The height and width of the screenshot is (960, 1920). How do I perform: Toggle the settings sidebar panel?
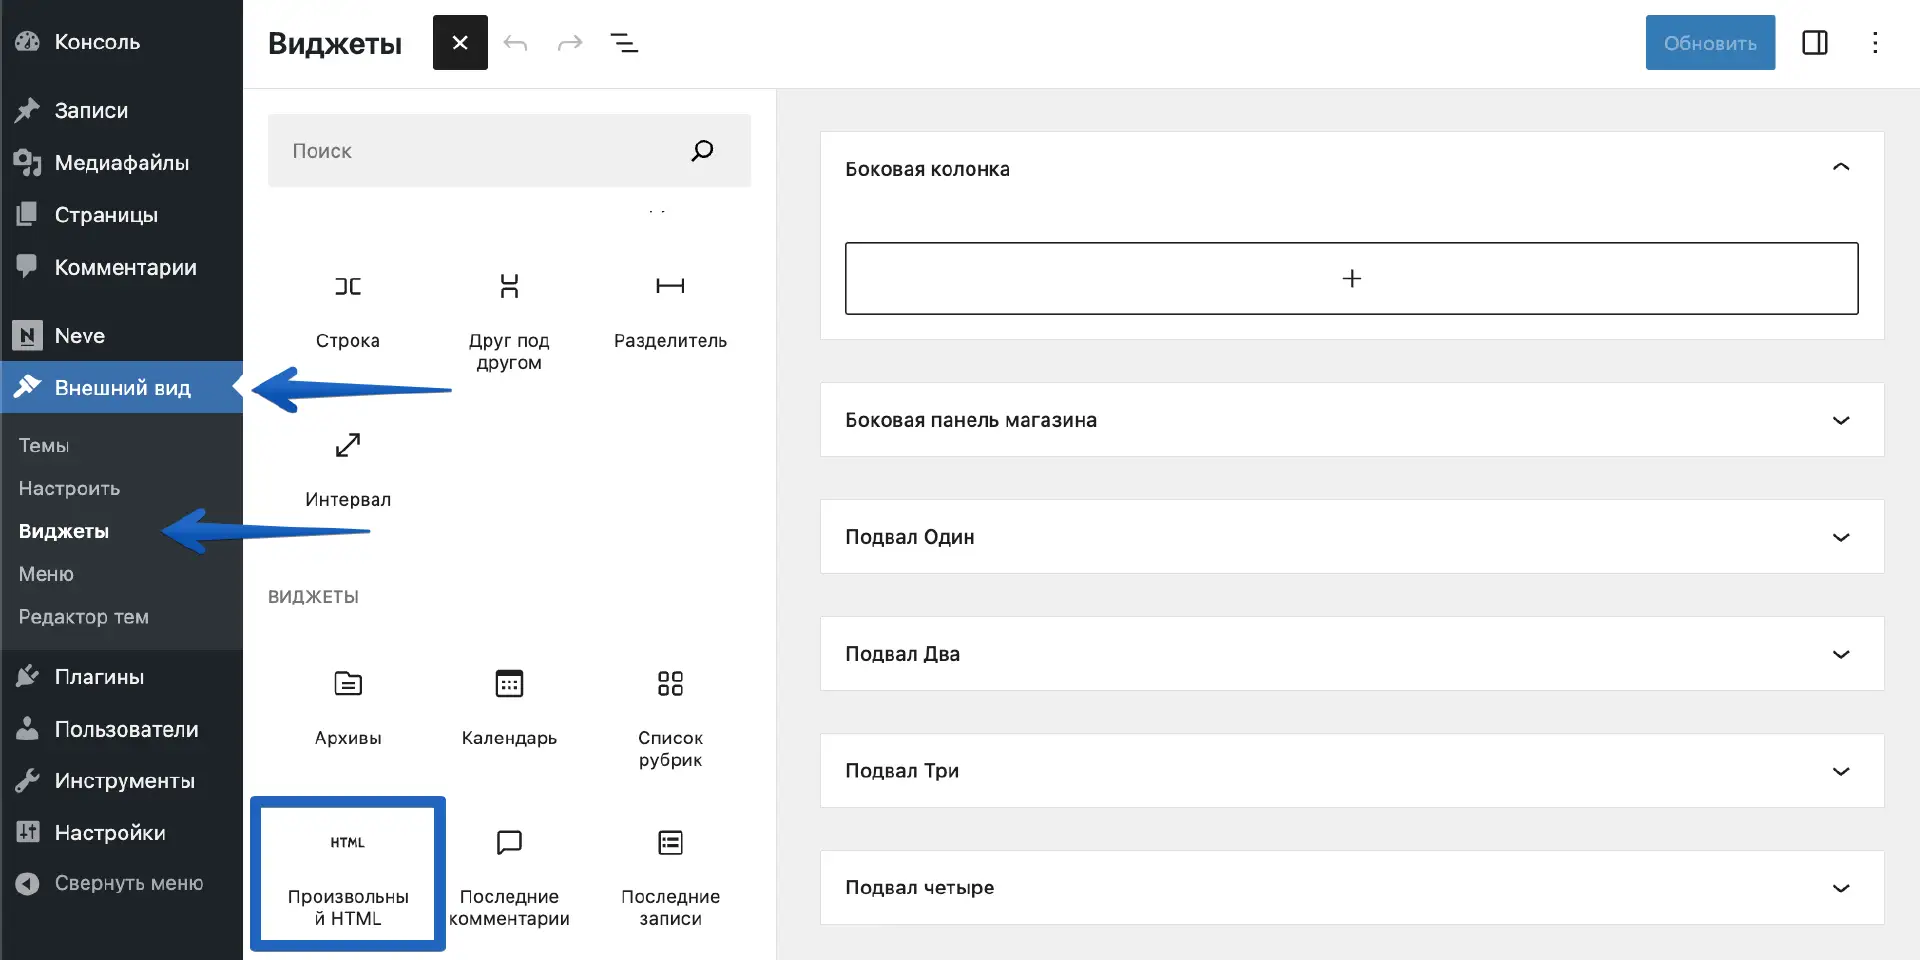pyautogui.click(x=1814, y=43)
